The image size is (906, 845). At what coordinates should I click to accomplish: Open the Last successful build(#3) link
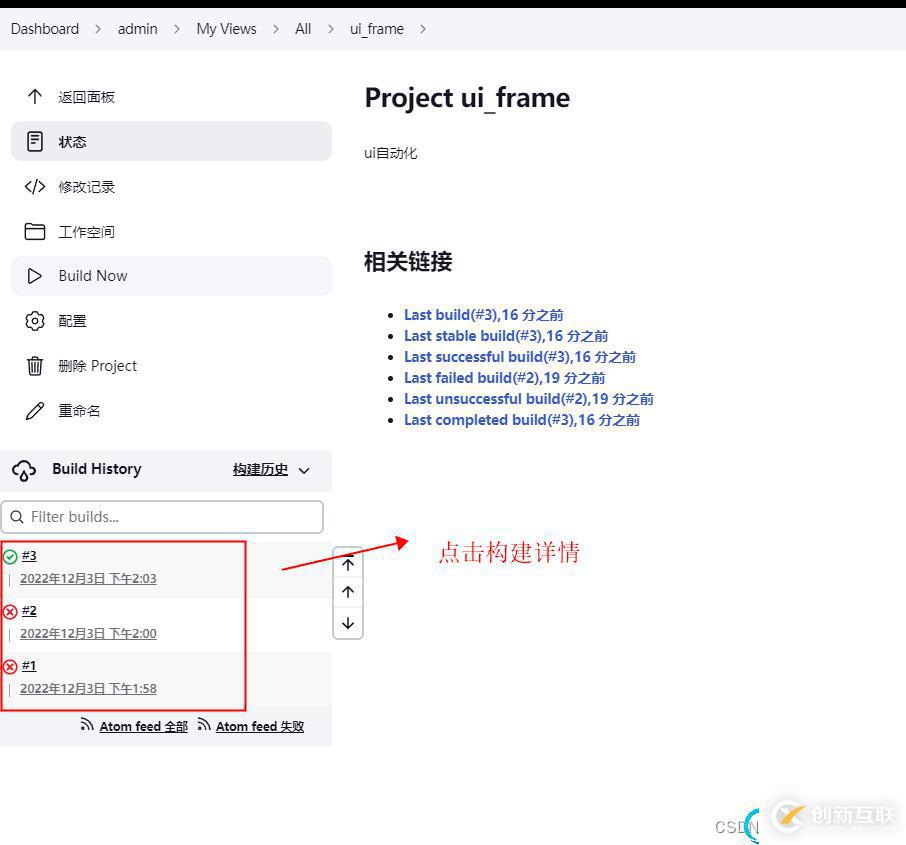[x=520, y=357]
